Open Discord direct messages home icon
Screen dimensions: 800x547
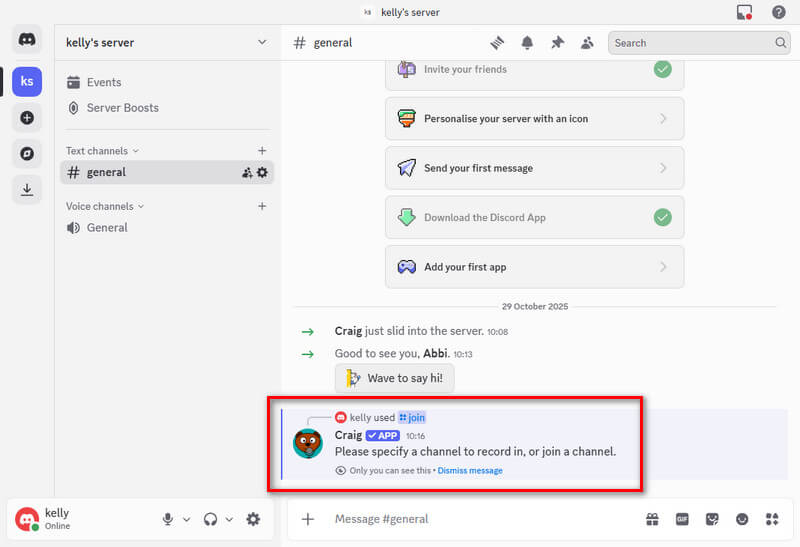click(x=27, y=39)
